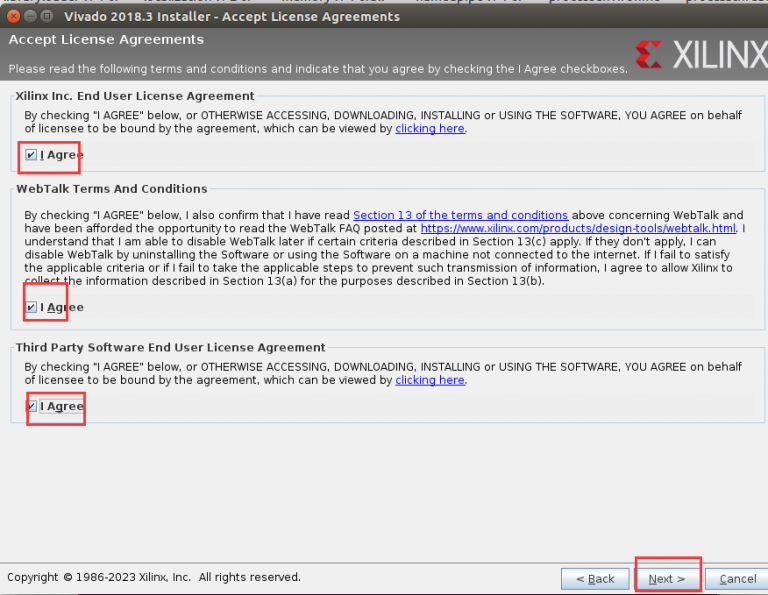Toggle I Agree under WebTalk Terms And Conditions
The image size is (768, 595).
[x=32, y=307]
